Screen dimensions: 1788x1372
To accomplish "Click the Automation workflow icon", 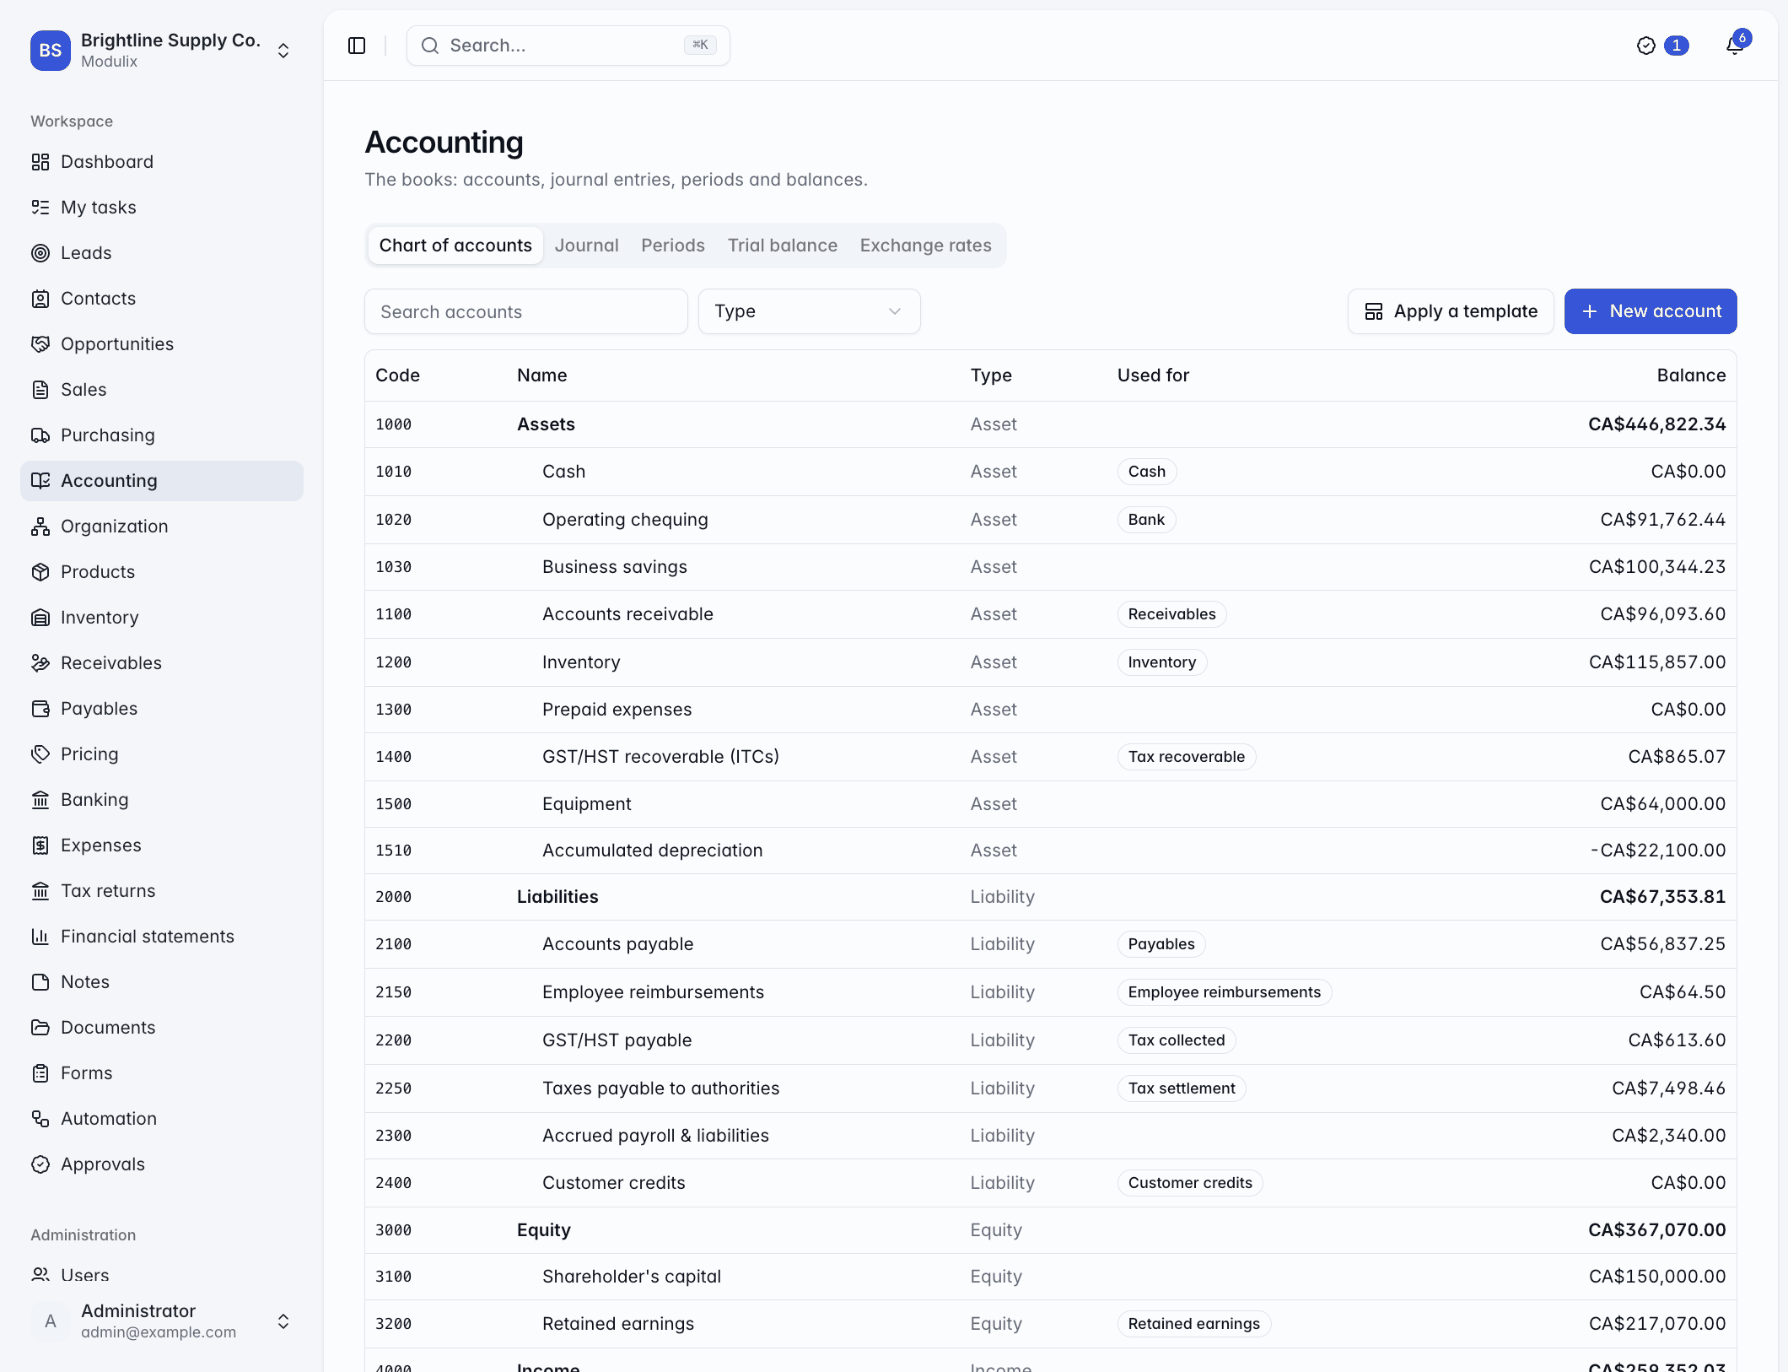I will point(40,1118).
